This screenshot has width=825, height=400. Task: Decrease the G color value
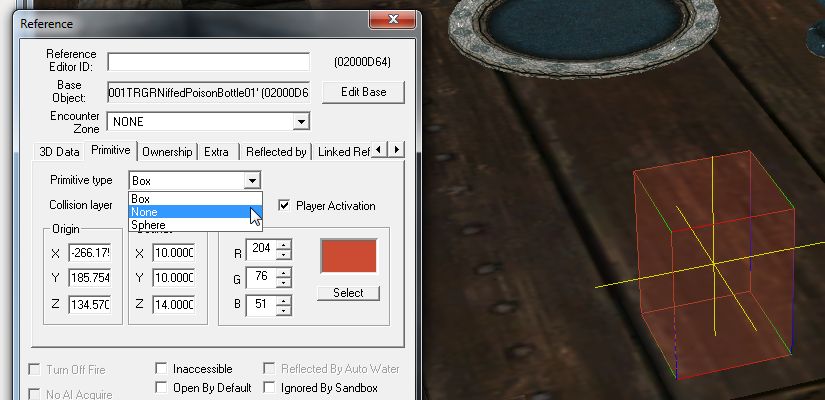284,282
